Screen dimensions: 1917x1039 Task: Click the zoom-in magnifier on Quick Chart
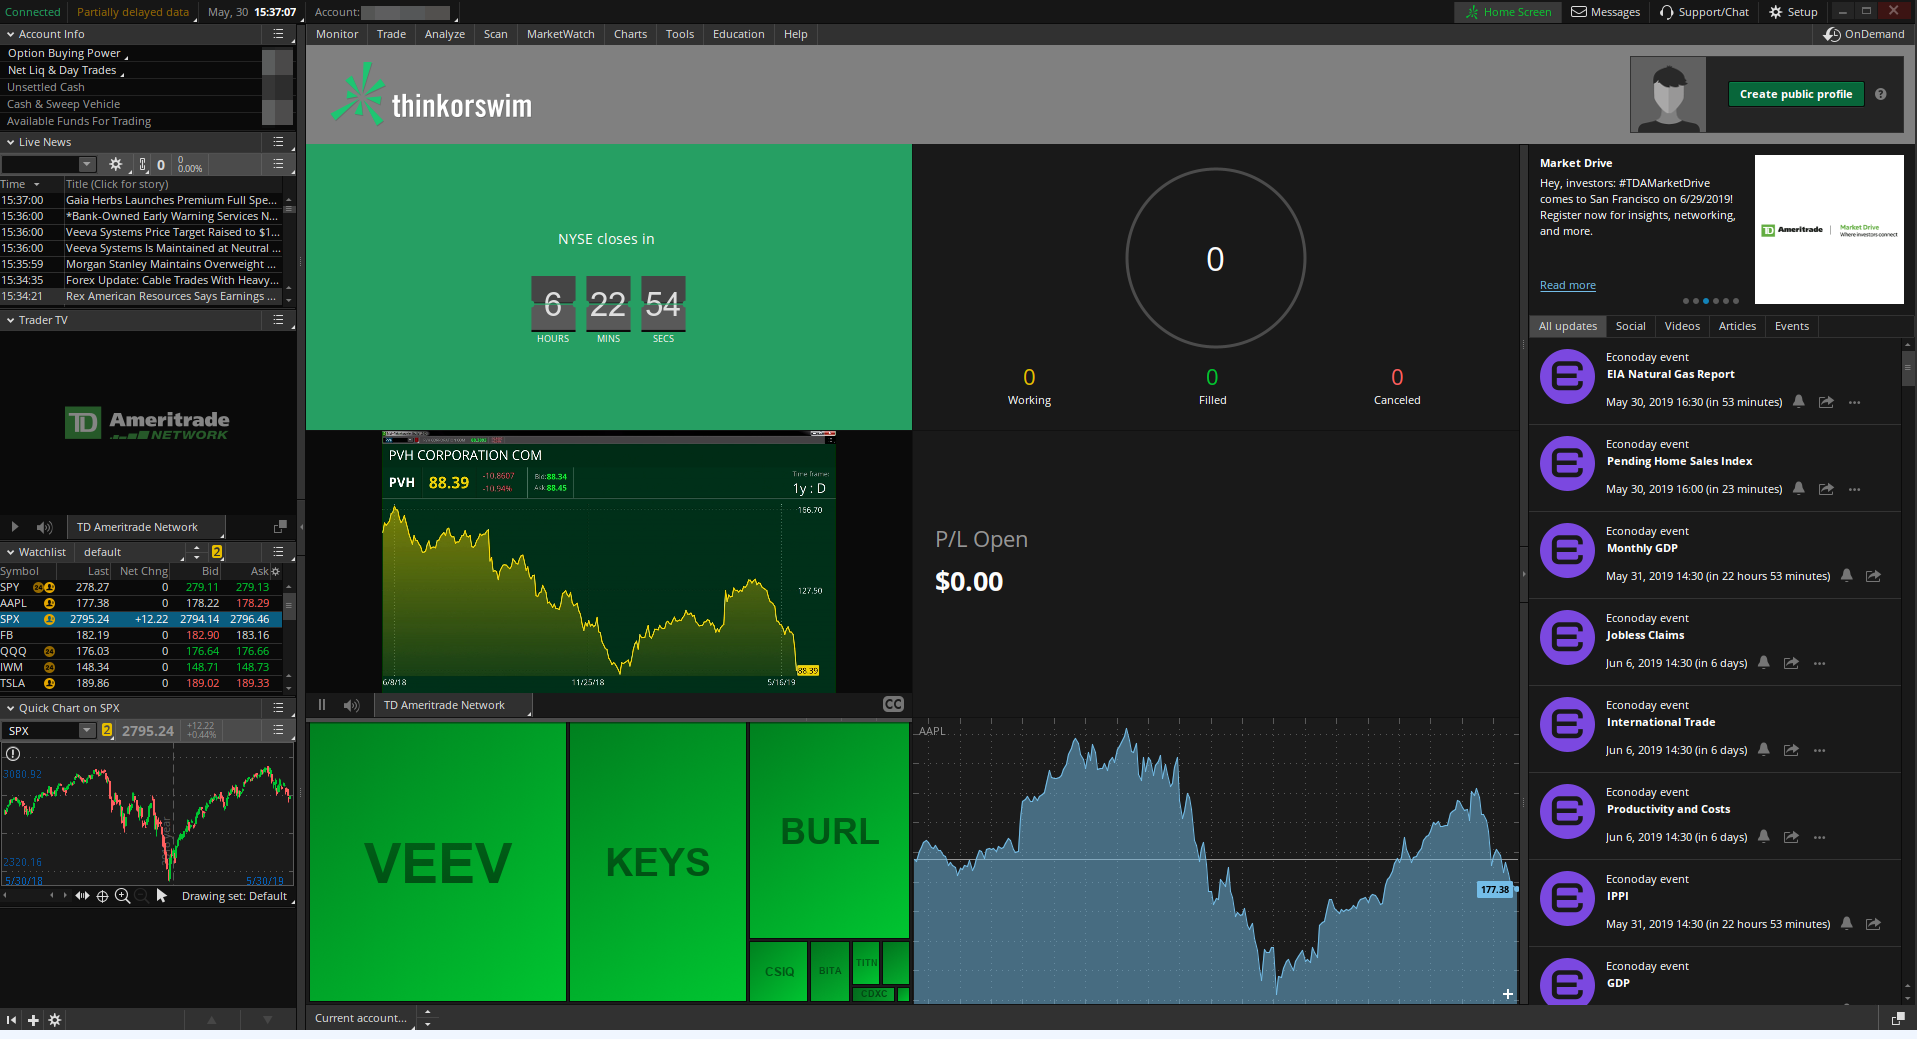coord(122,896)
